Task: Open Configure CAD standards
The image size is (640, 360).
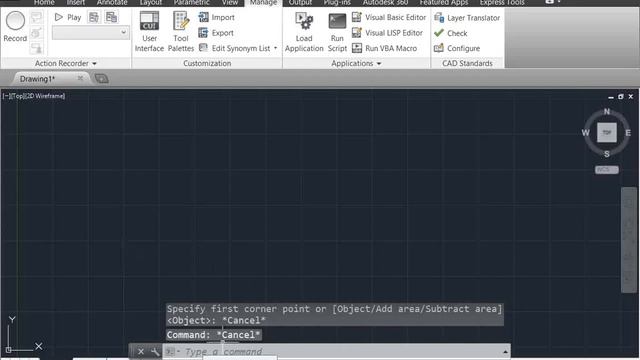Action: click(457, 48)
